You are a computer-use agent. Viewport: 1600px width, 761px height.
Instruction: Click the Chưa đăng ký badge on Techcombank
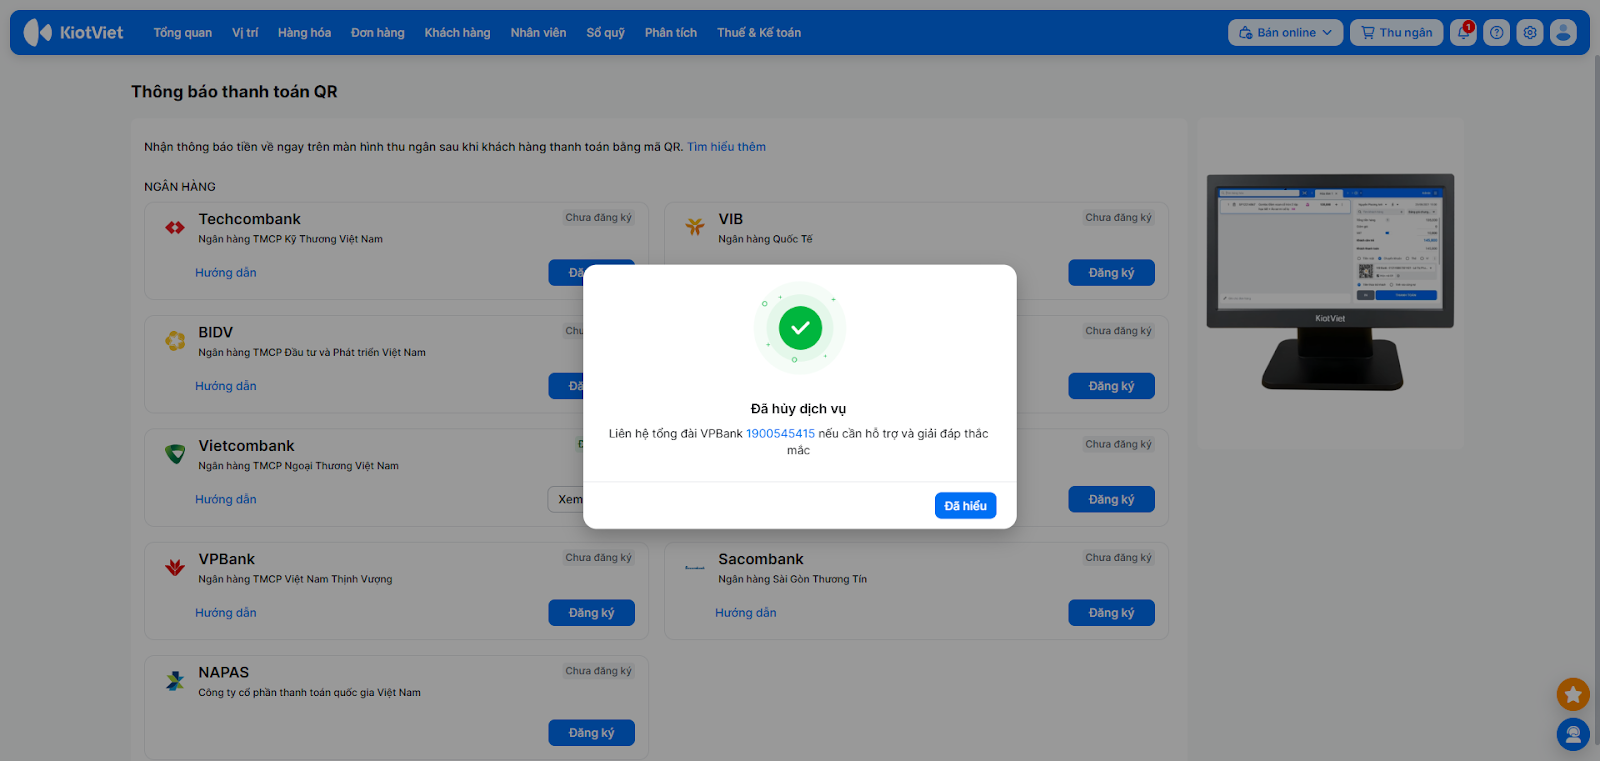pyautogui.click(x=599, y=217)
